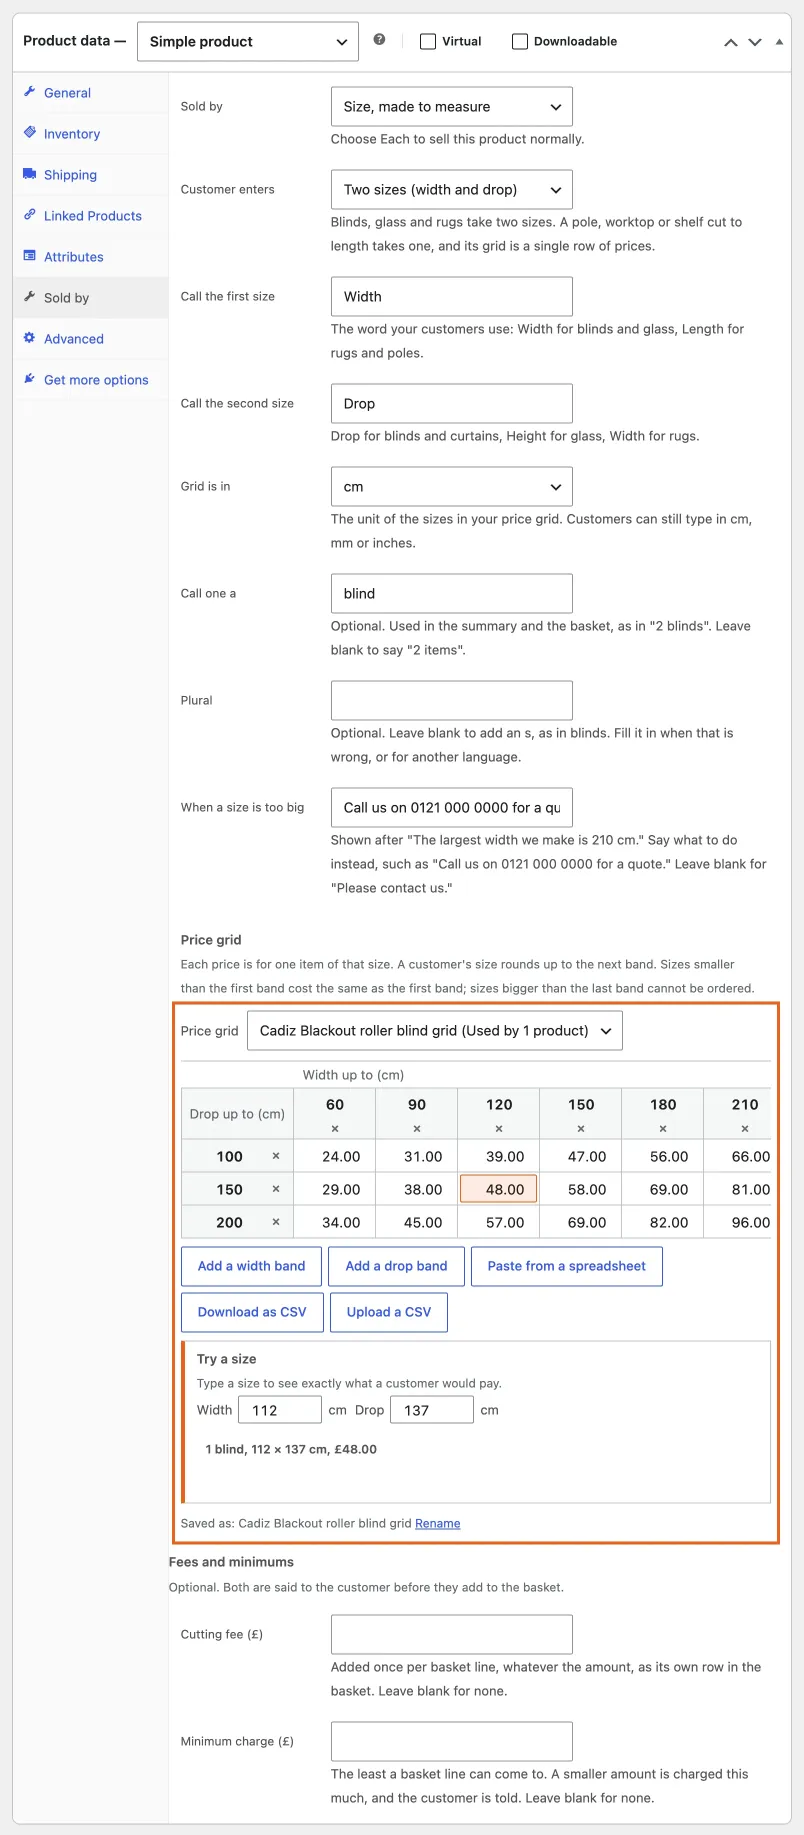Image resolution: width=804 pixels, height=1835 pixels.
Task: Open the Grid is in unit dropdown
Action: click(452, 487)
